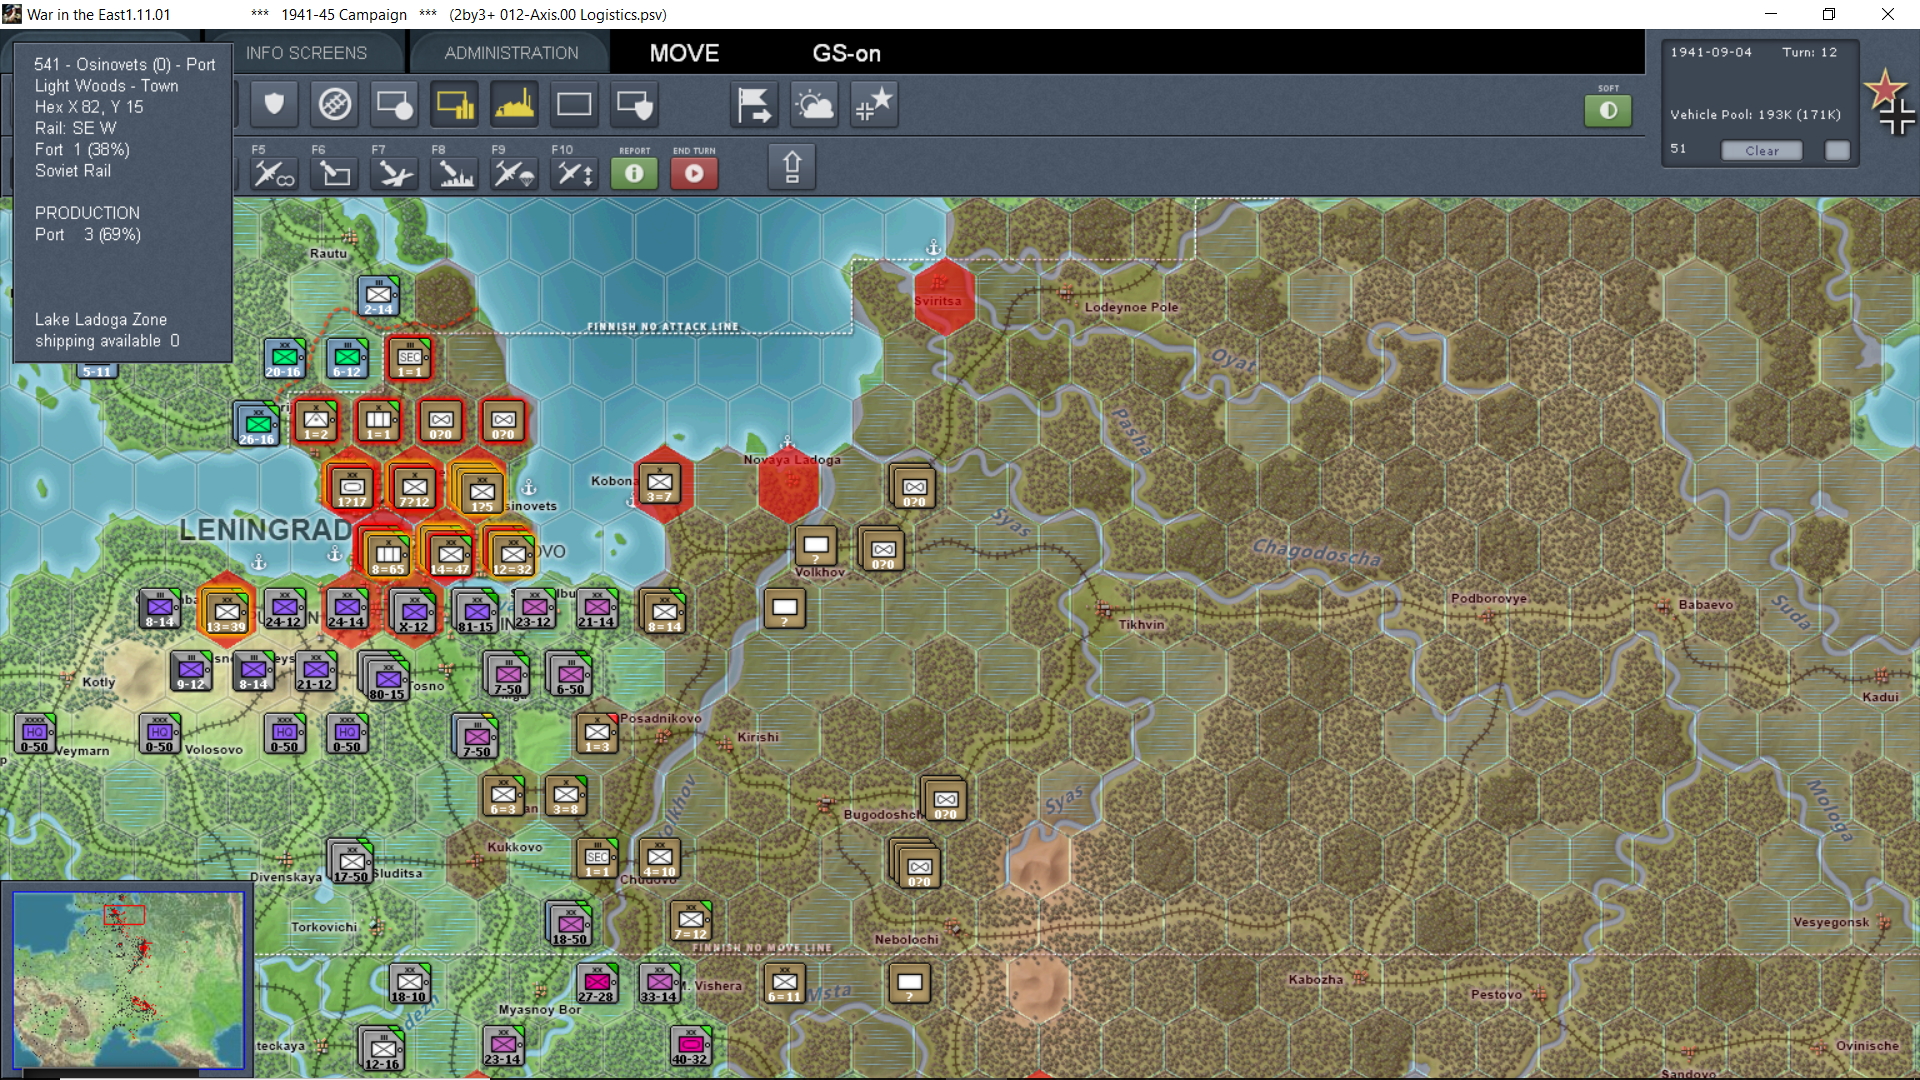Select the German unit 40-32 counter
The image size is (1920, 1080).
690,1046
